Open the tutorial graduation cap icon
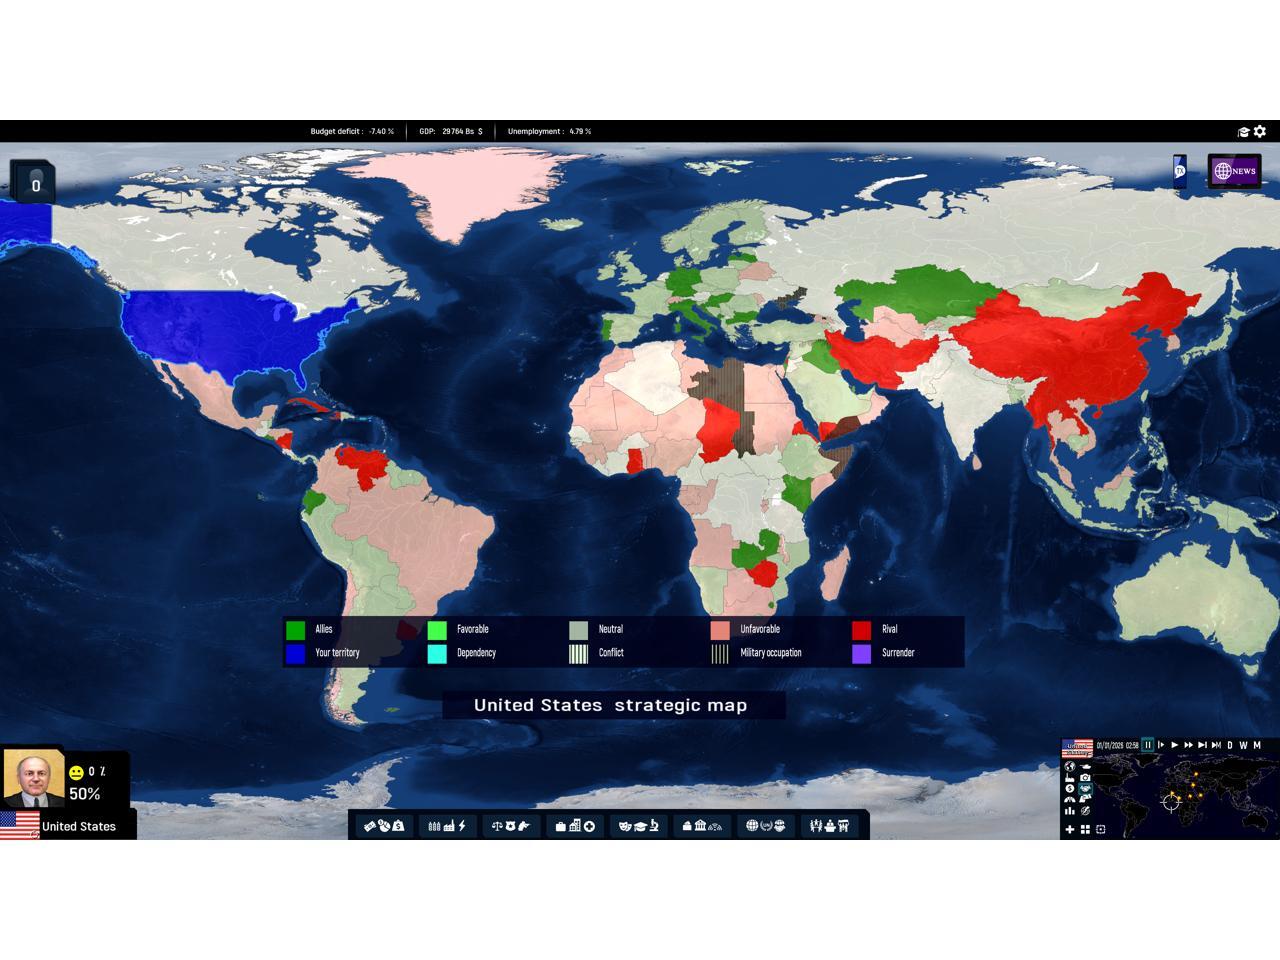 click(1244, 132)
